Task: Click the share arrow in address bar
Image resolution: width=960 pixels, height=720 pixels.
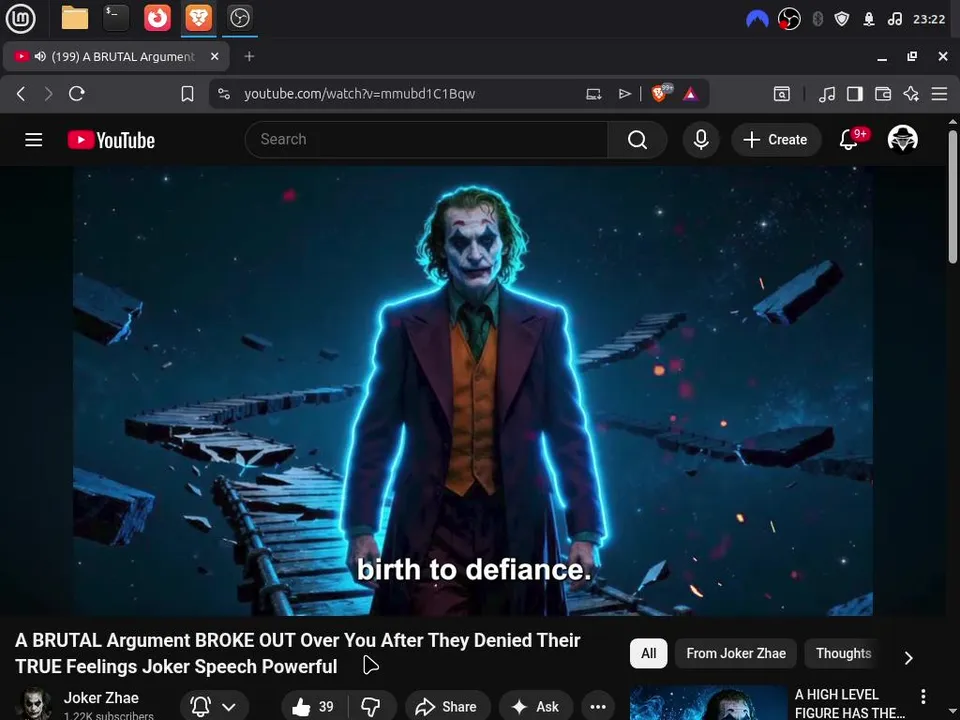Action: 624,94
